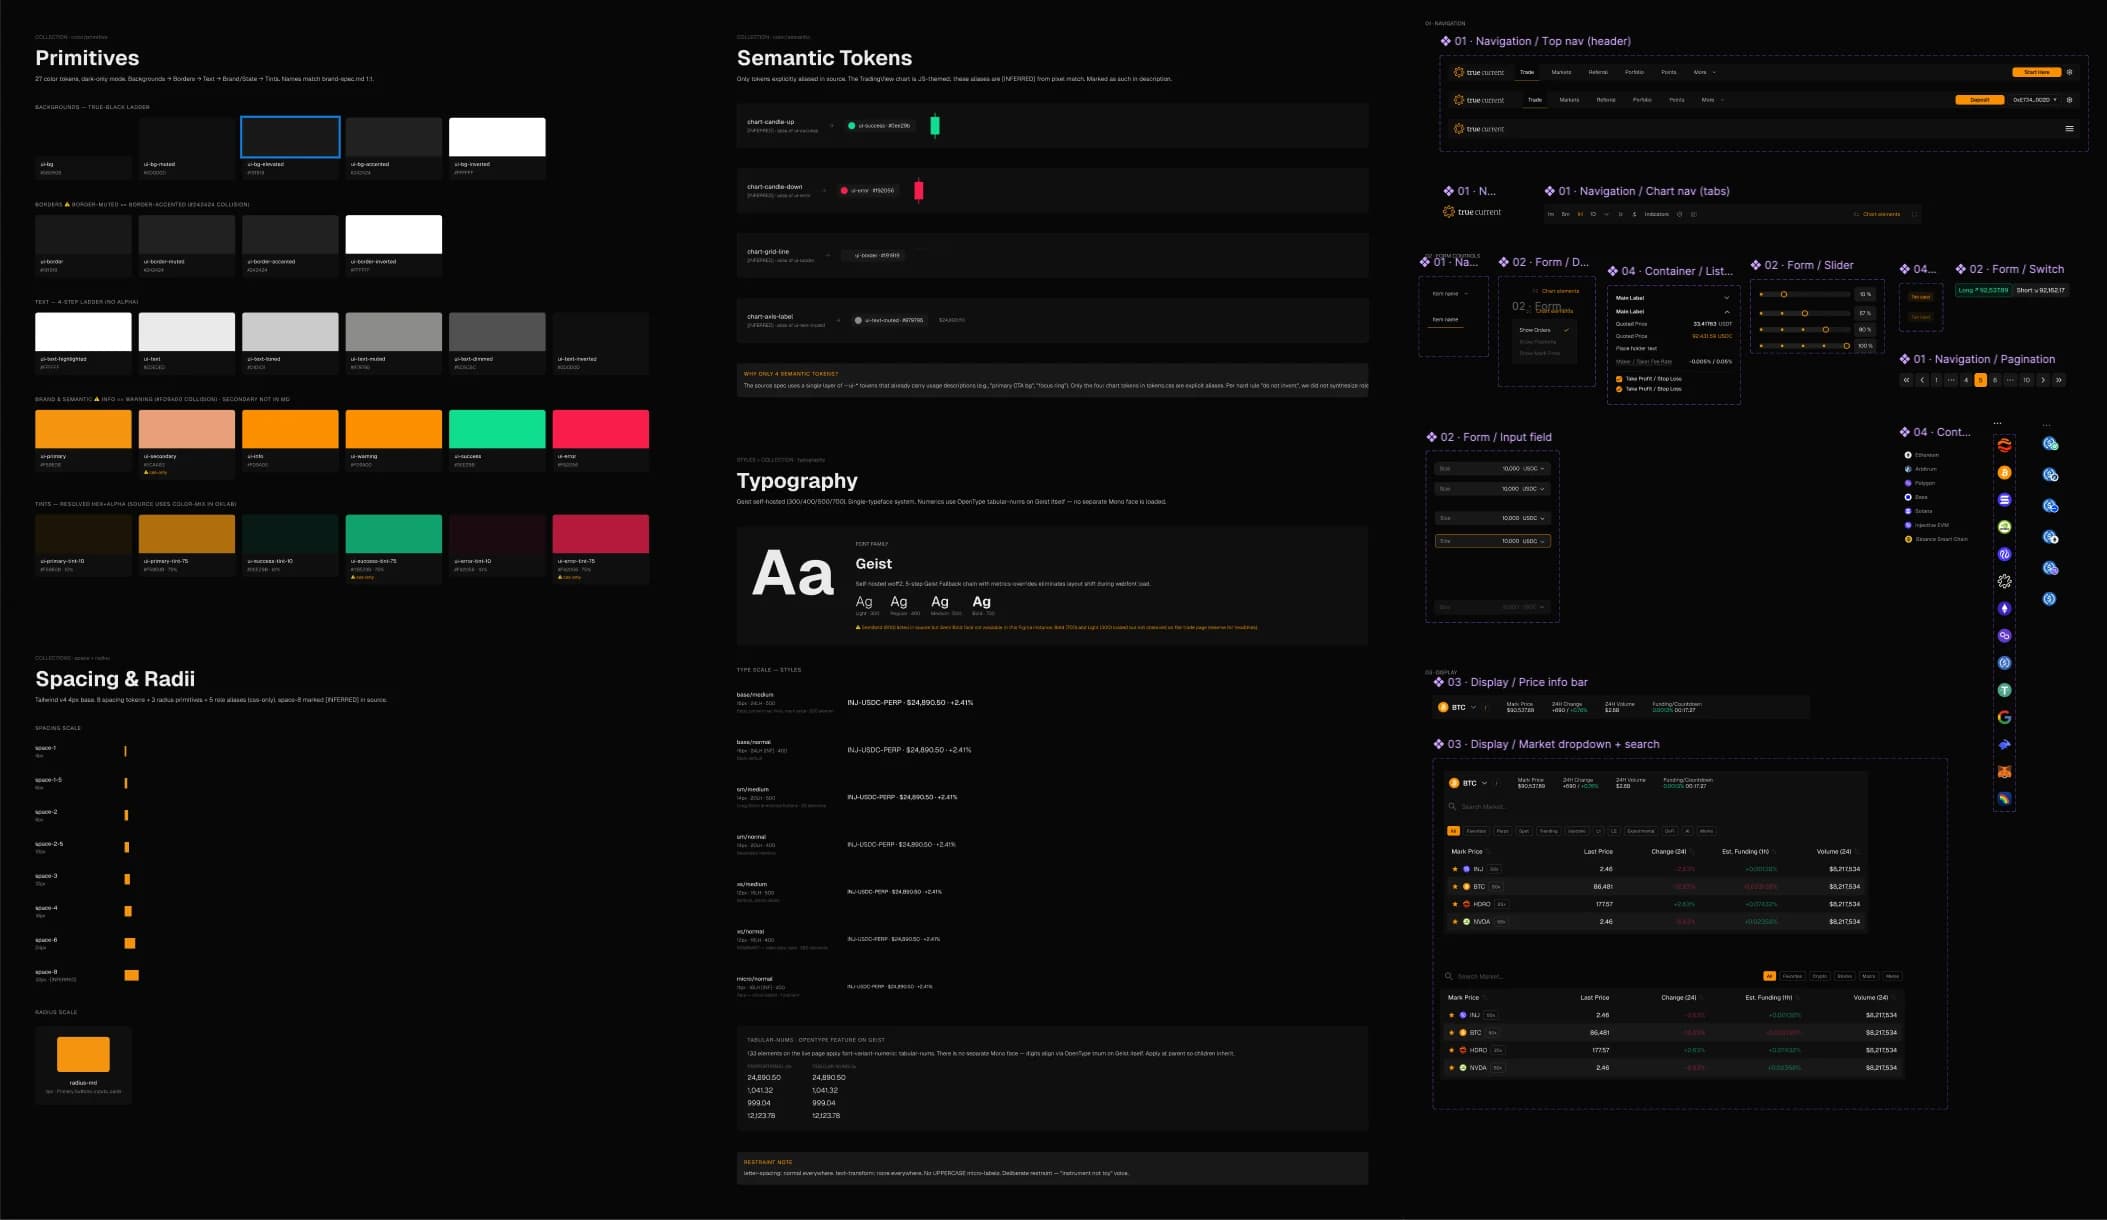Click the green Tether T icon
This screenshot has height=1220, width=2107.
tap(2004, 690)
